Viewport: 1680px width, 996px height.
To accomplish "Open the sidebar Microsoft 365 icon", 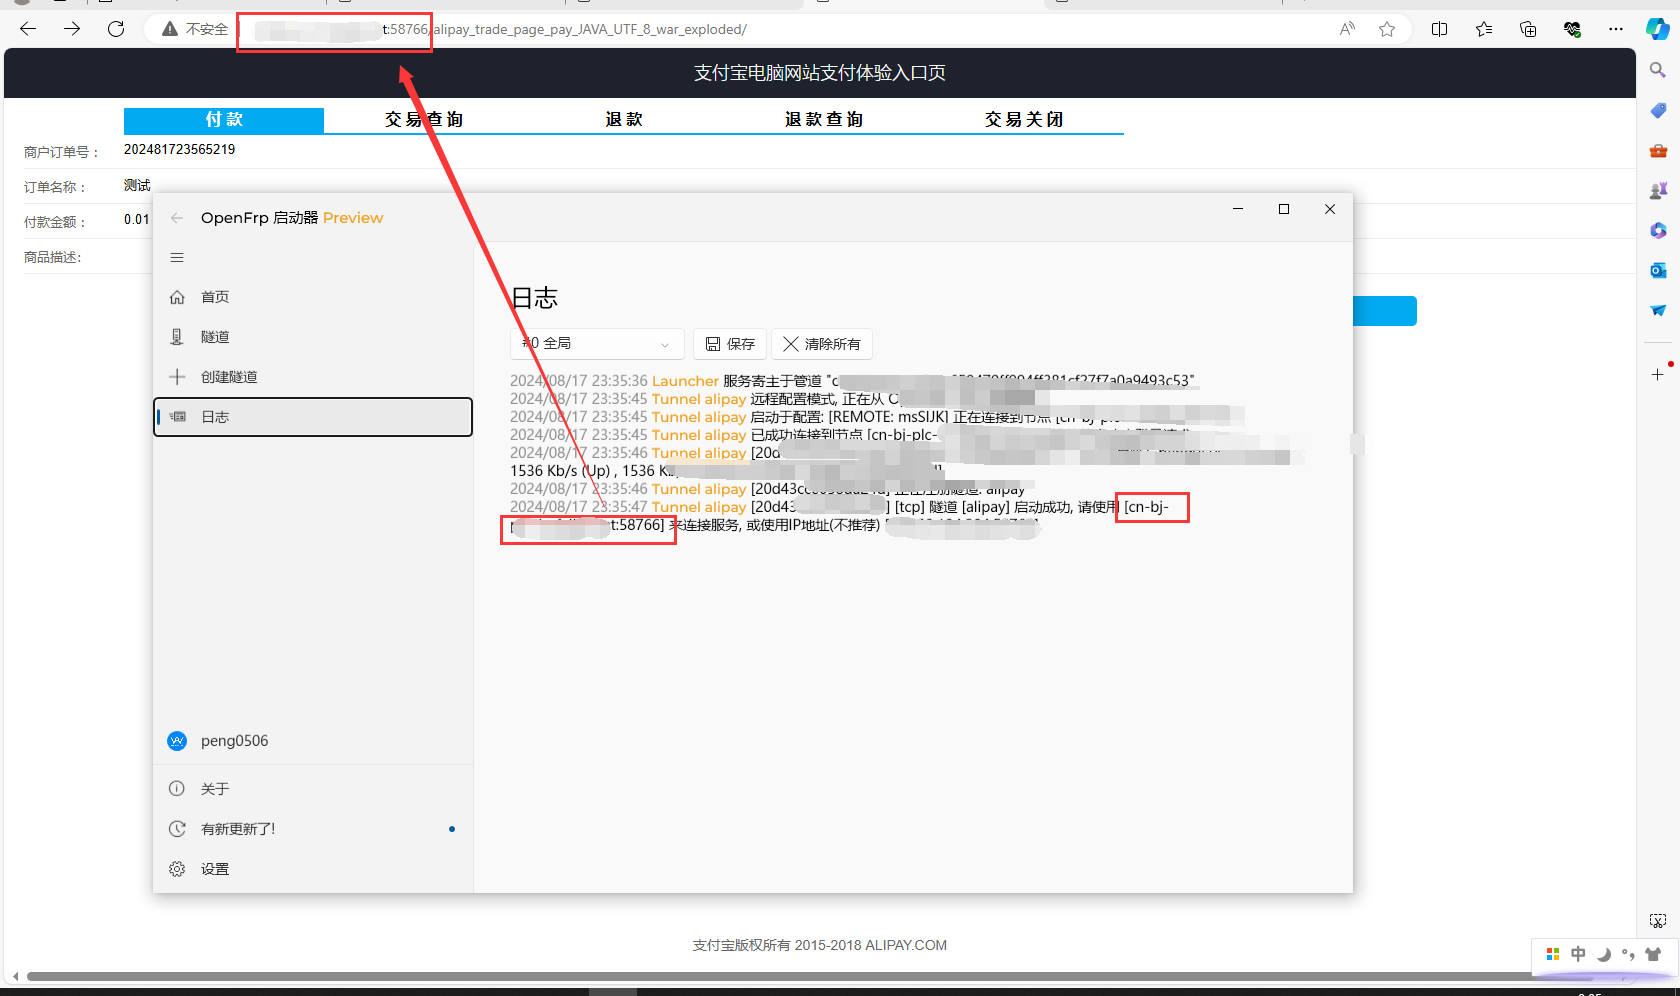I will click(1658, 230).
